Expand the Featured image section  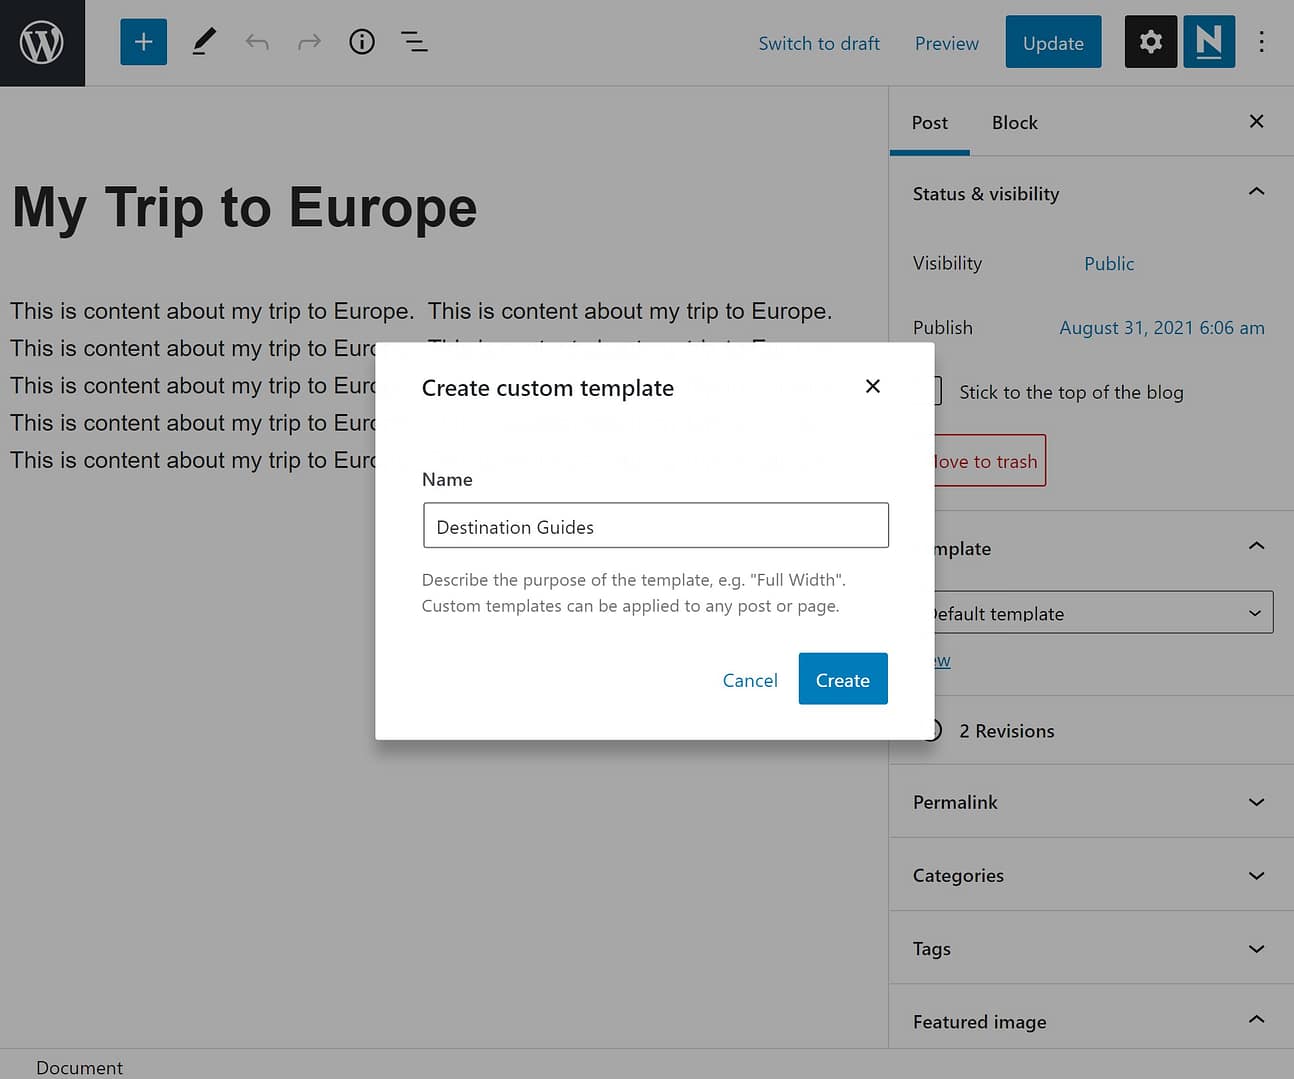1090,1021
